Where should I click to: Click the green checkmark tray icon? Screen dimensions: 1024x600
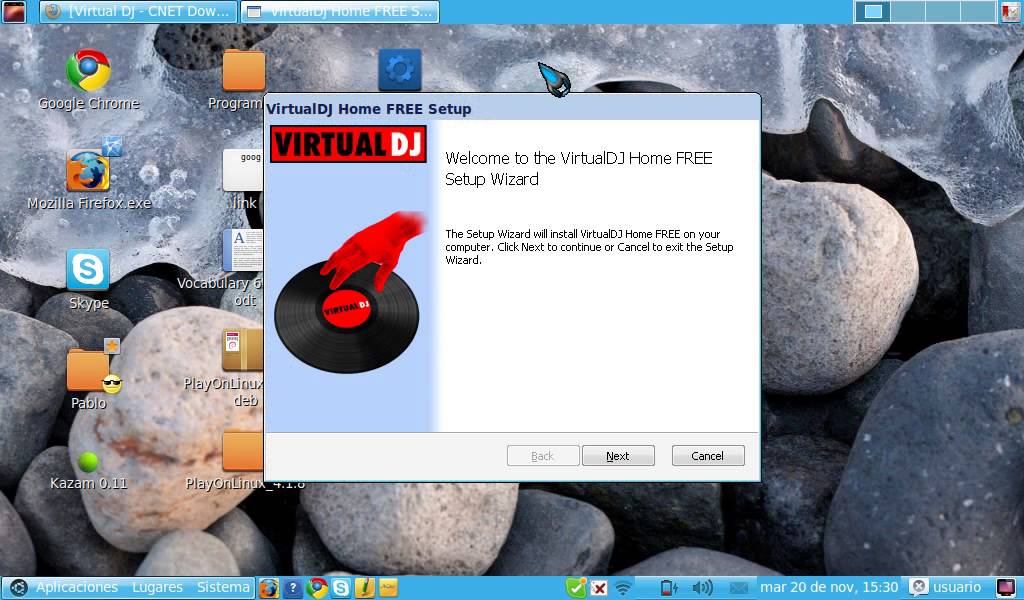click(576, 588)
